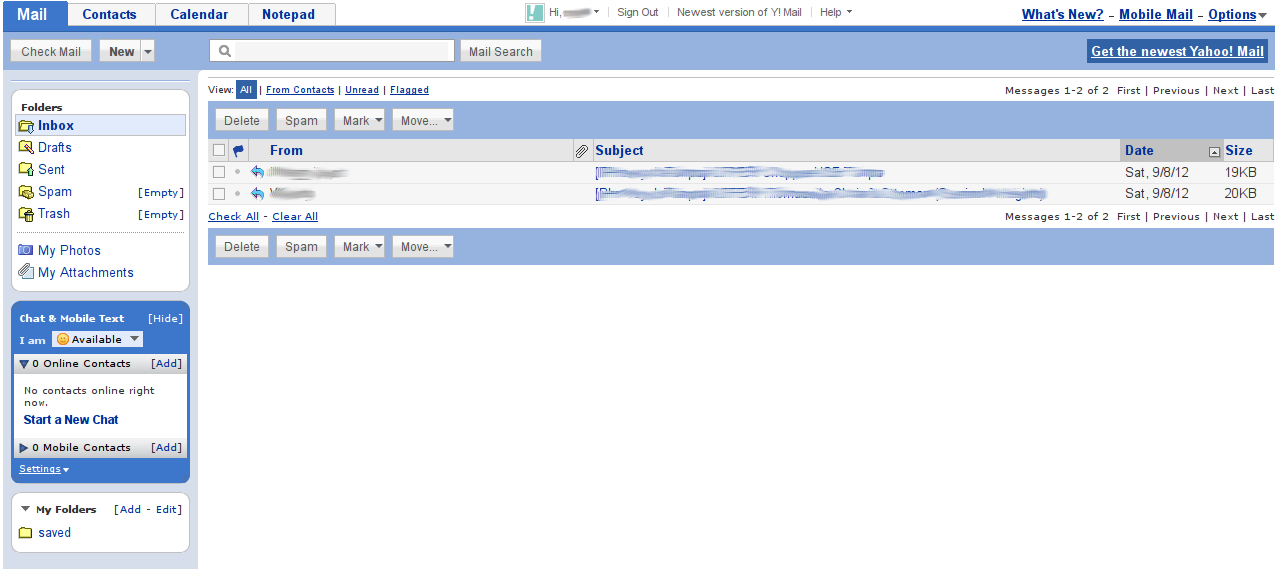Collapse the My Folders section
This screenshot has height=574, width=1278.
pos(26,509)
